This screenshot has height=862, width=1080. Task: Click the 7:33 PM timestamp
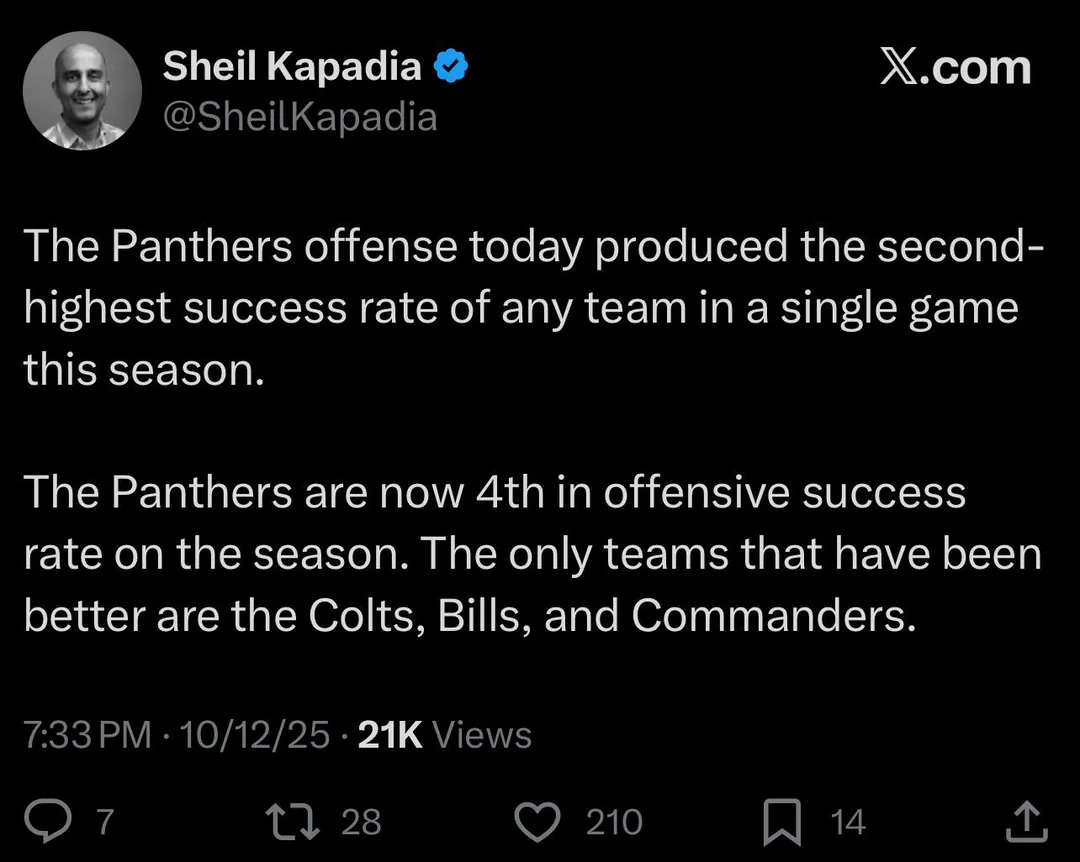coord(87,735)
